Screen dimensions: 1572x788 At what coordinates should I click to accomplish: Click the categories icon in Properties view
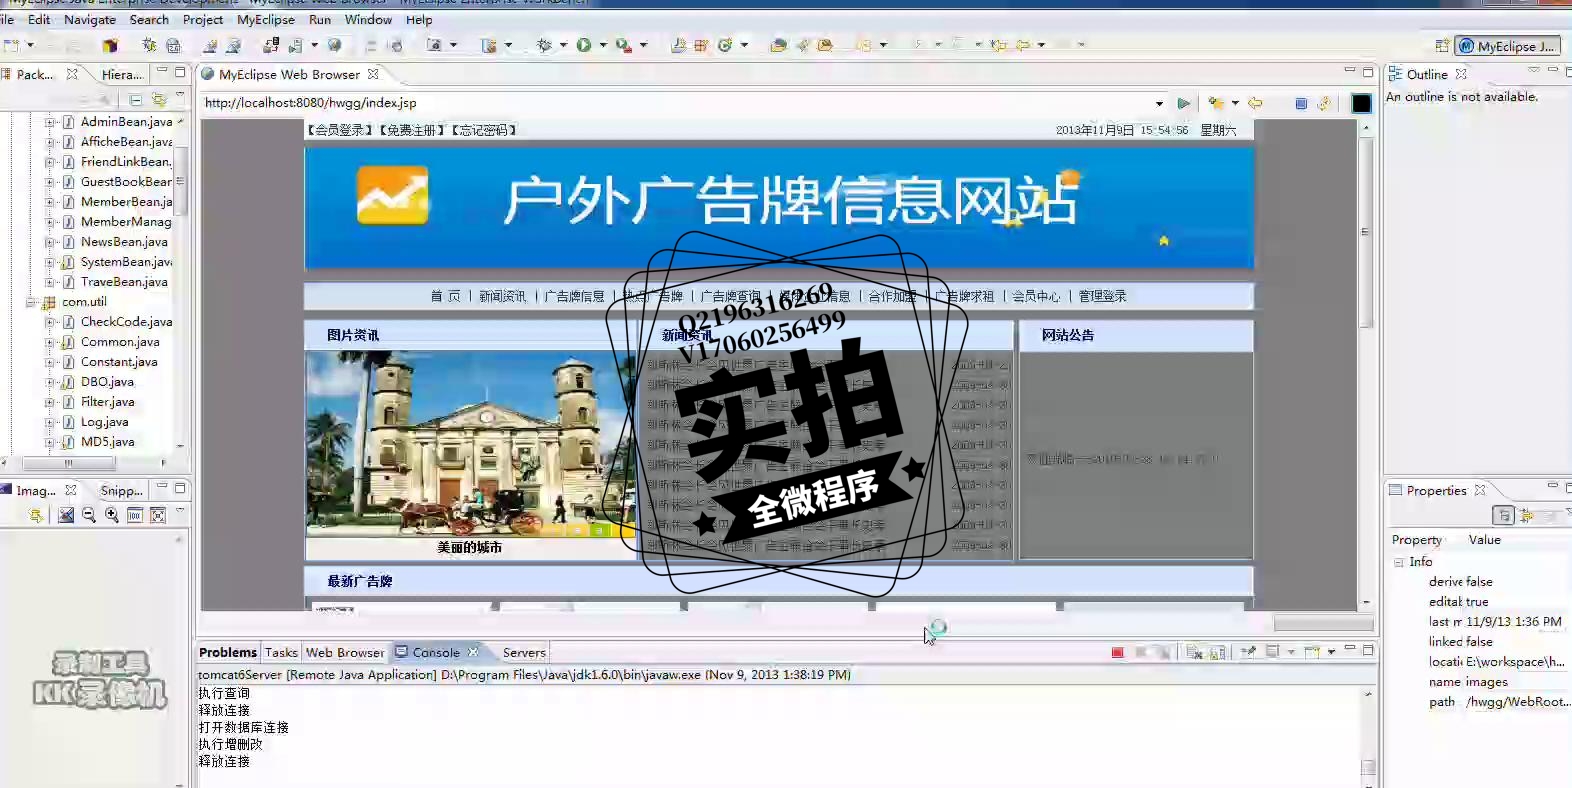point(1503,515)
